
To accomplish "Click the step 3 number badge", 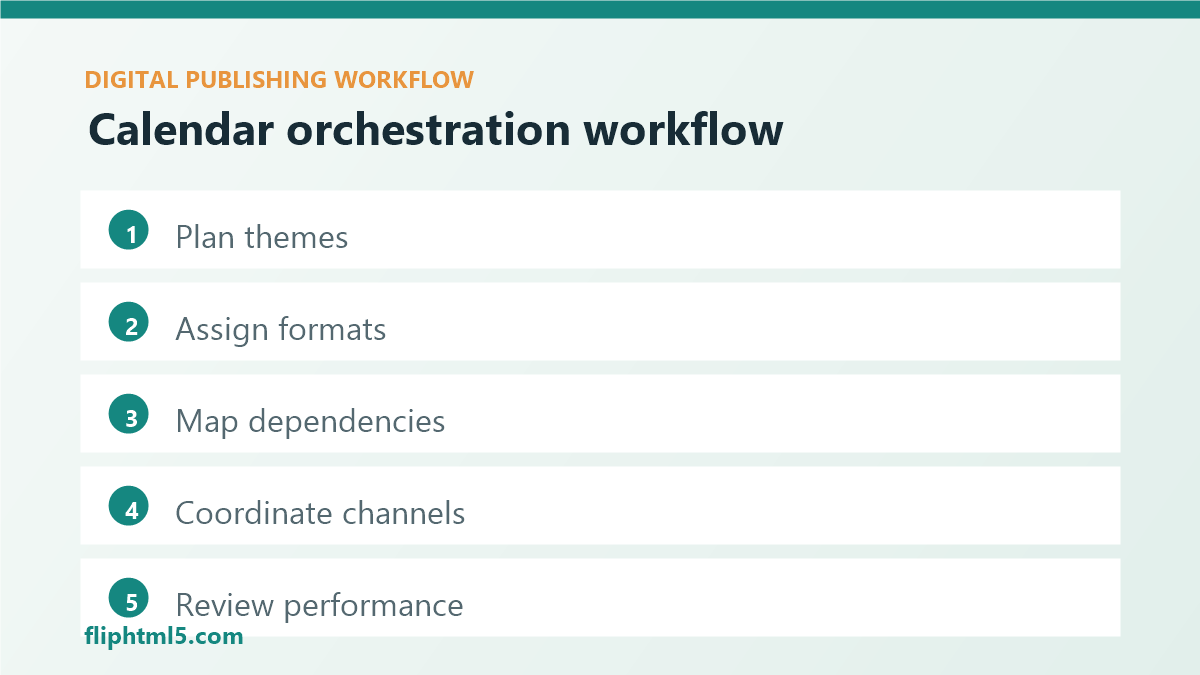I will pos(129,415).
